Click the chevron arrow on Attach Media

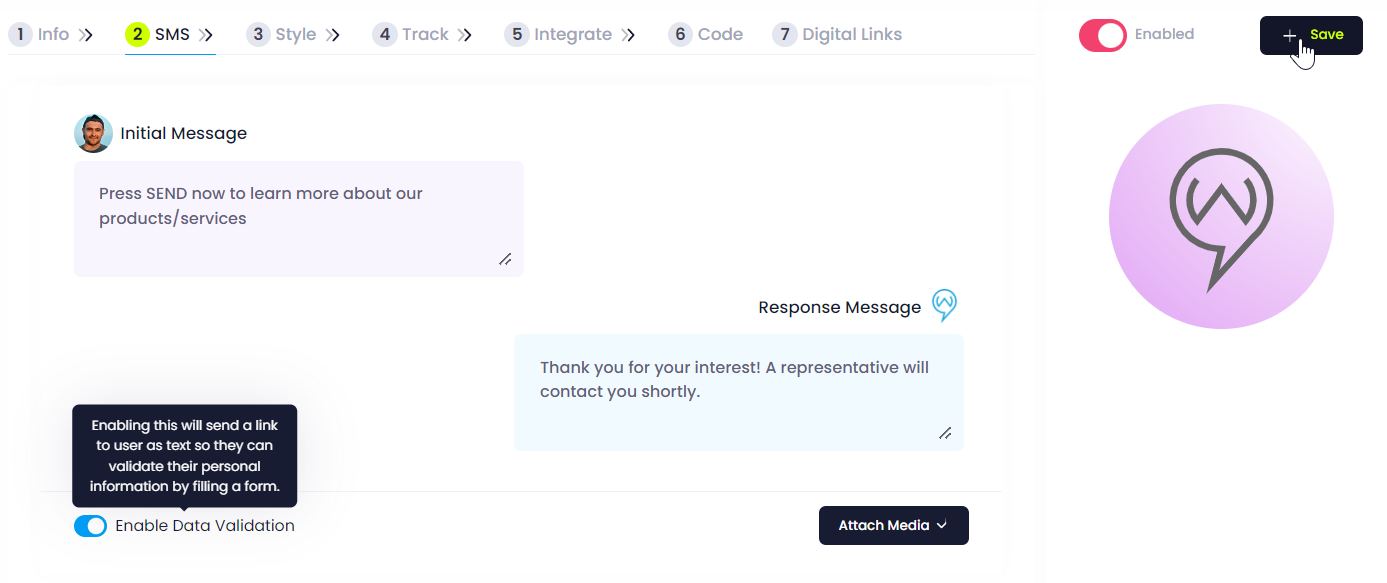[x=942, y=526]
